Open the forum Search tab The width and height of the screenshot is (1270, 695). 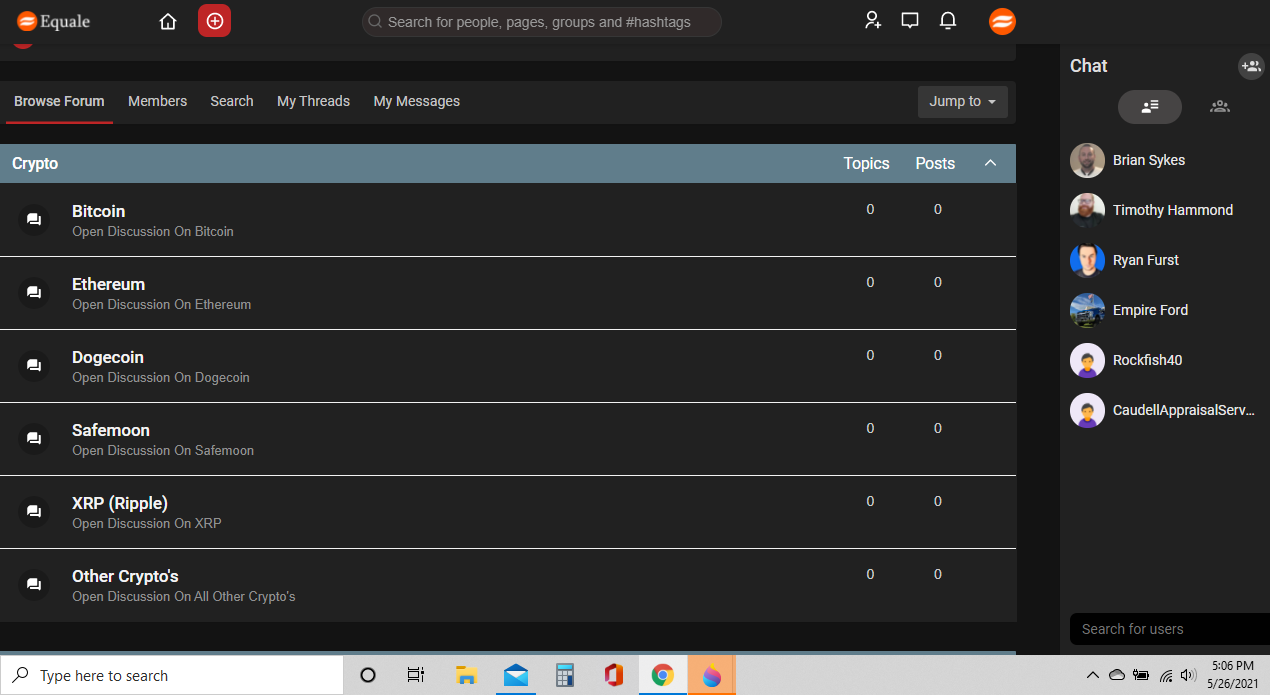232,101
